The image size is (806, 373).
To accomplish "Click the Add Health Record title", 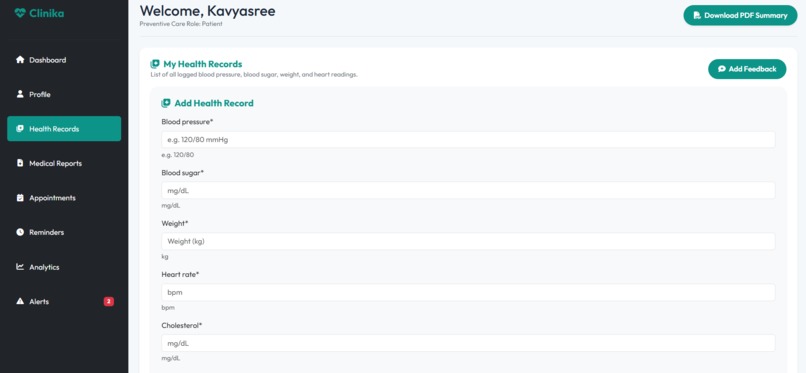I will pyautogui.click(x=214, y=103).
